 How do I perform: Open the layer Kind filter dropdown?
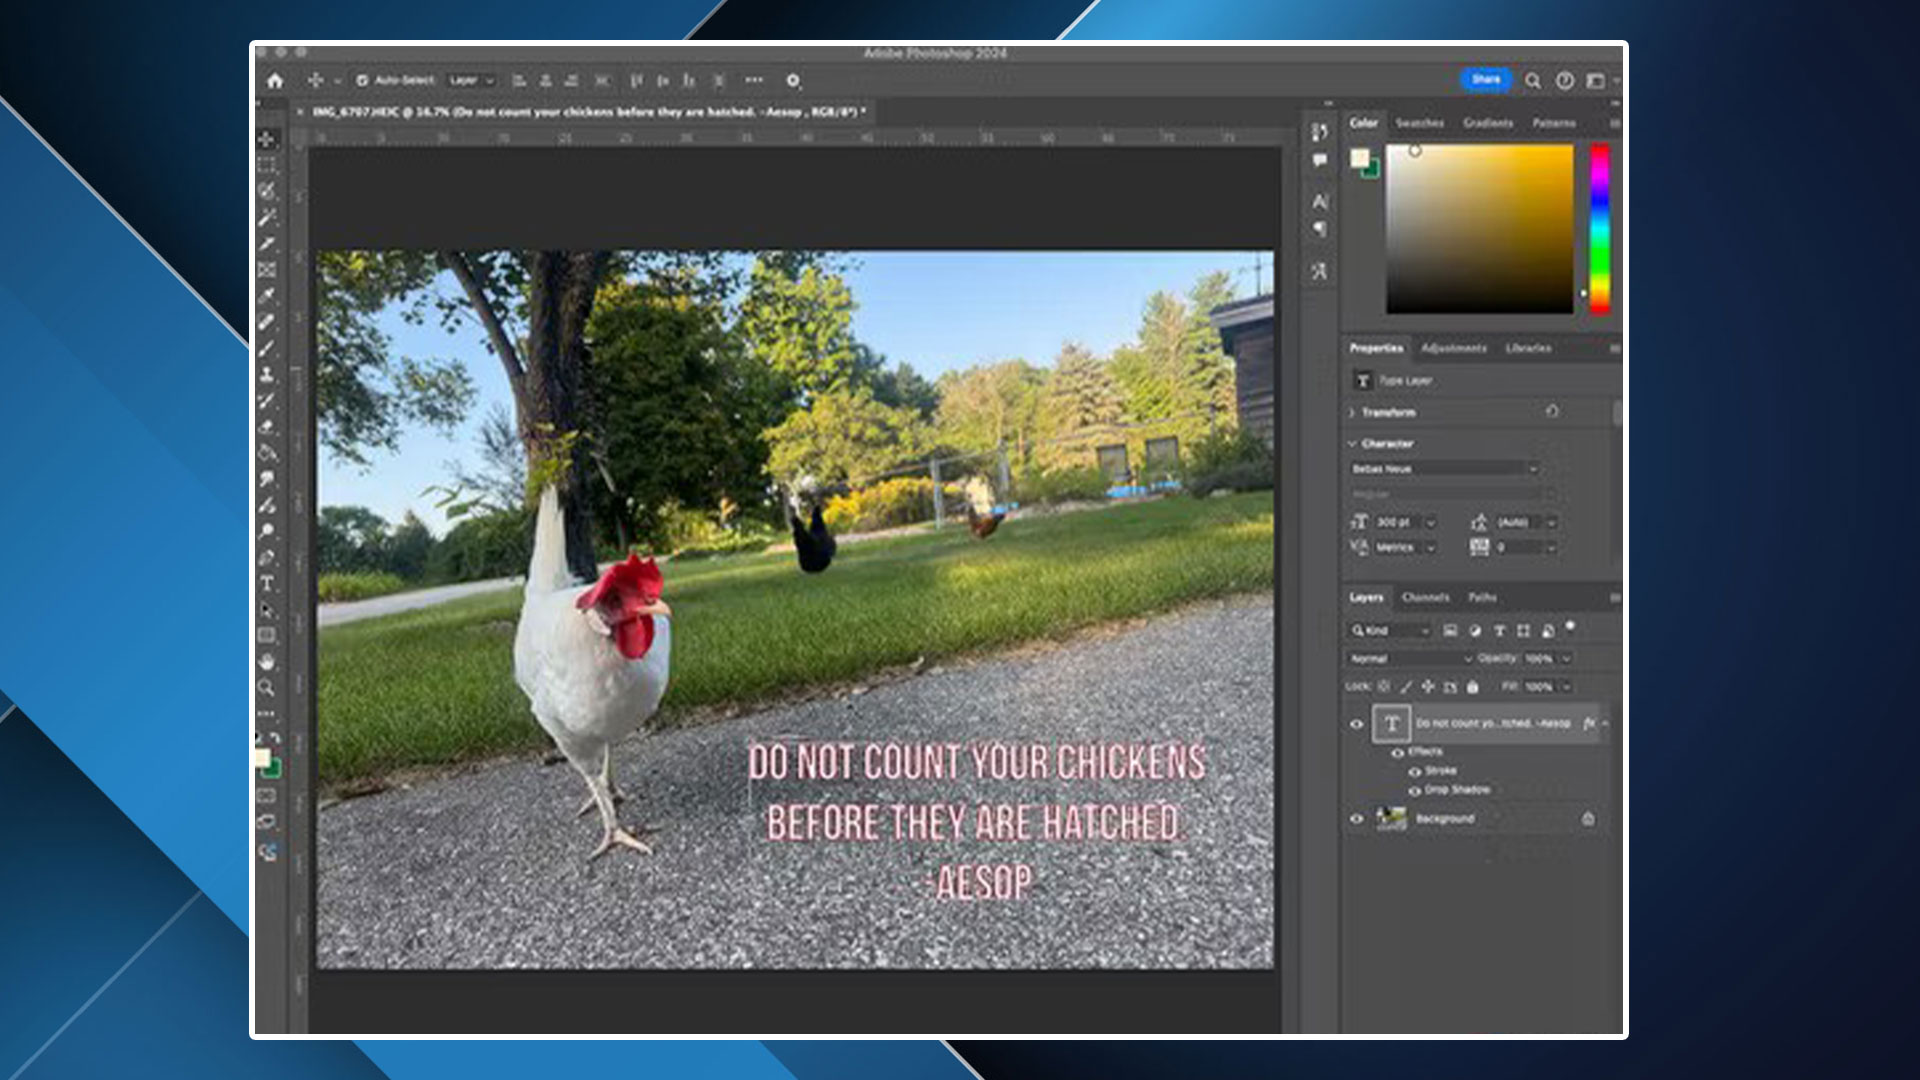(1390, 631)
